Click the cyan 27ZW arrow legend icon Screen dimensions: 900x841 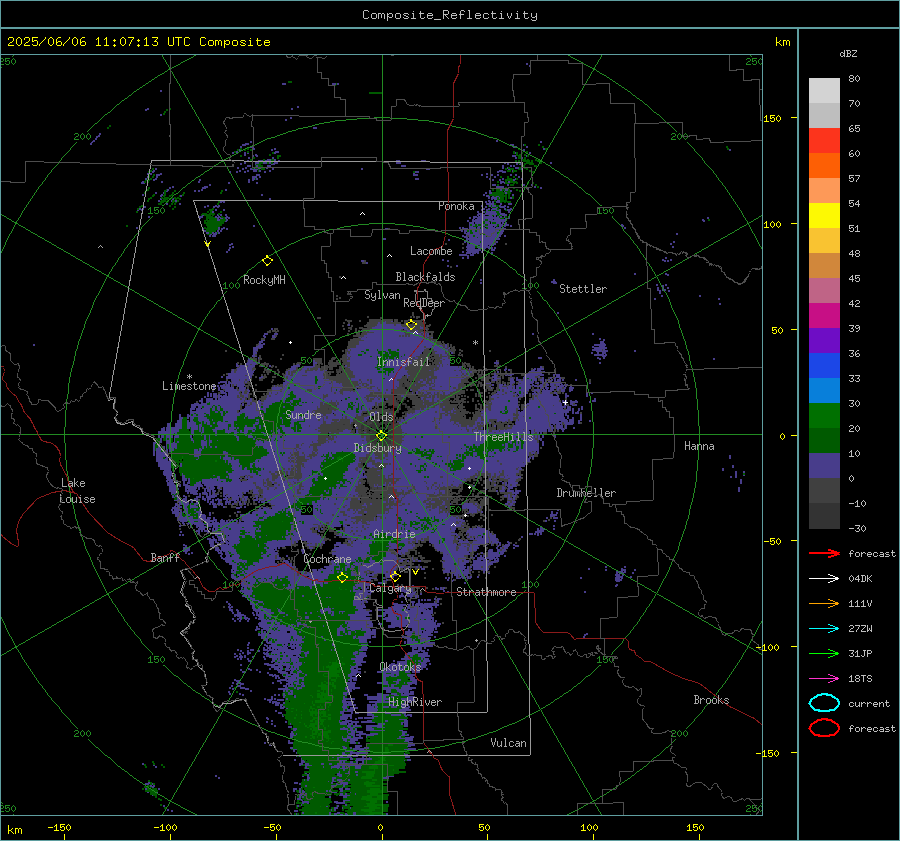click(x=824, y=629)
